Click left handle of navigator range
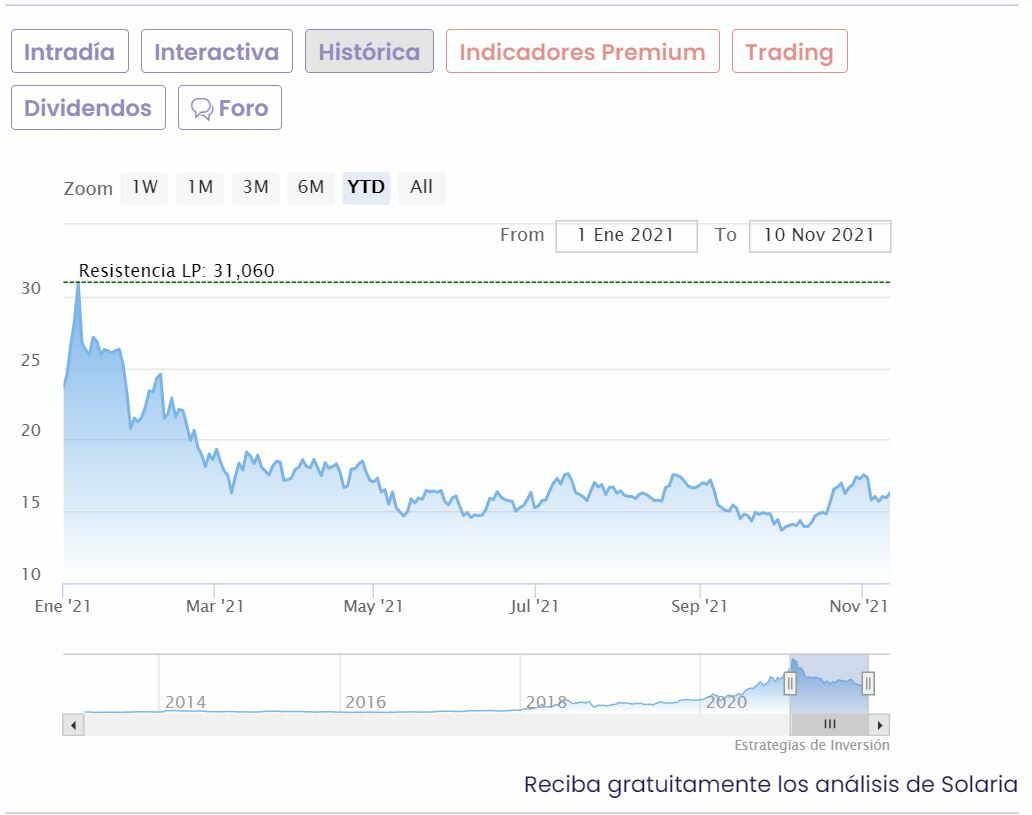 pos(790,684)
